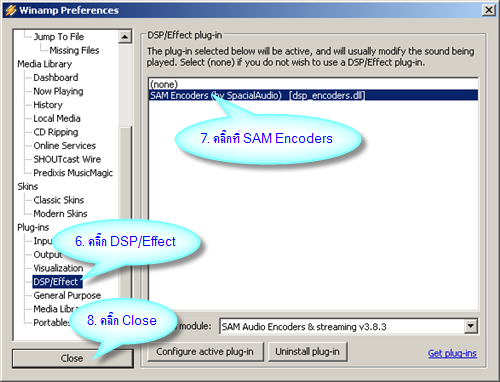Open SHOUTcast Wire preferences

(x=67, y=159)
